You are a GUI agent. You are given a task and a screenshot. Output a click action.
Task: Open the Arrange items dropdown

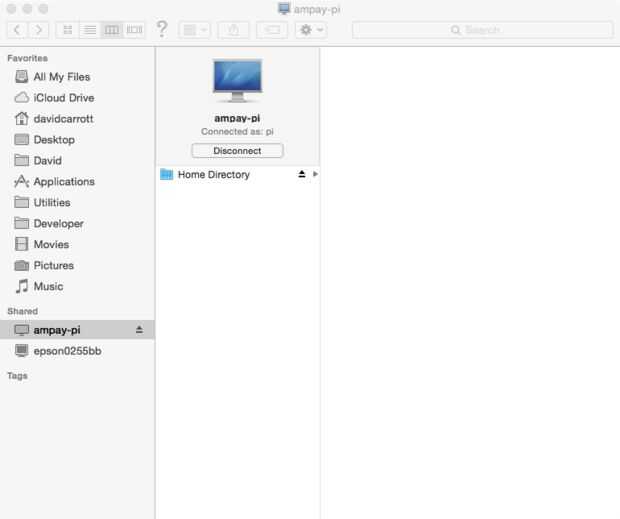pyautogui.click(x=195, y=30)
